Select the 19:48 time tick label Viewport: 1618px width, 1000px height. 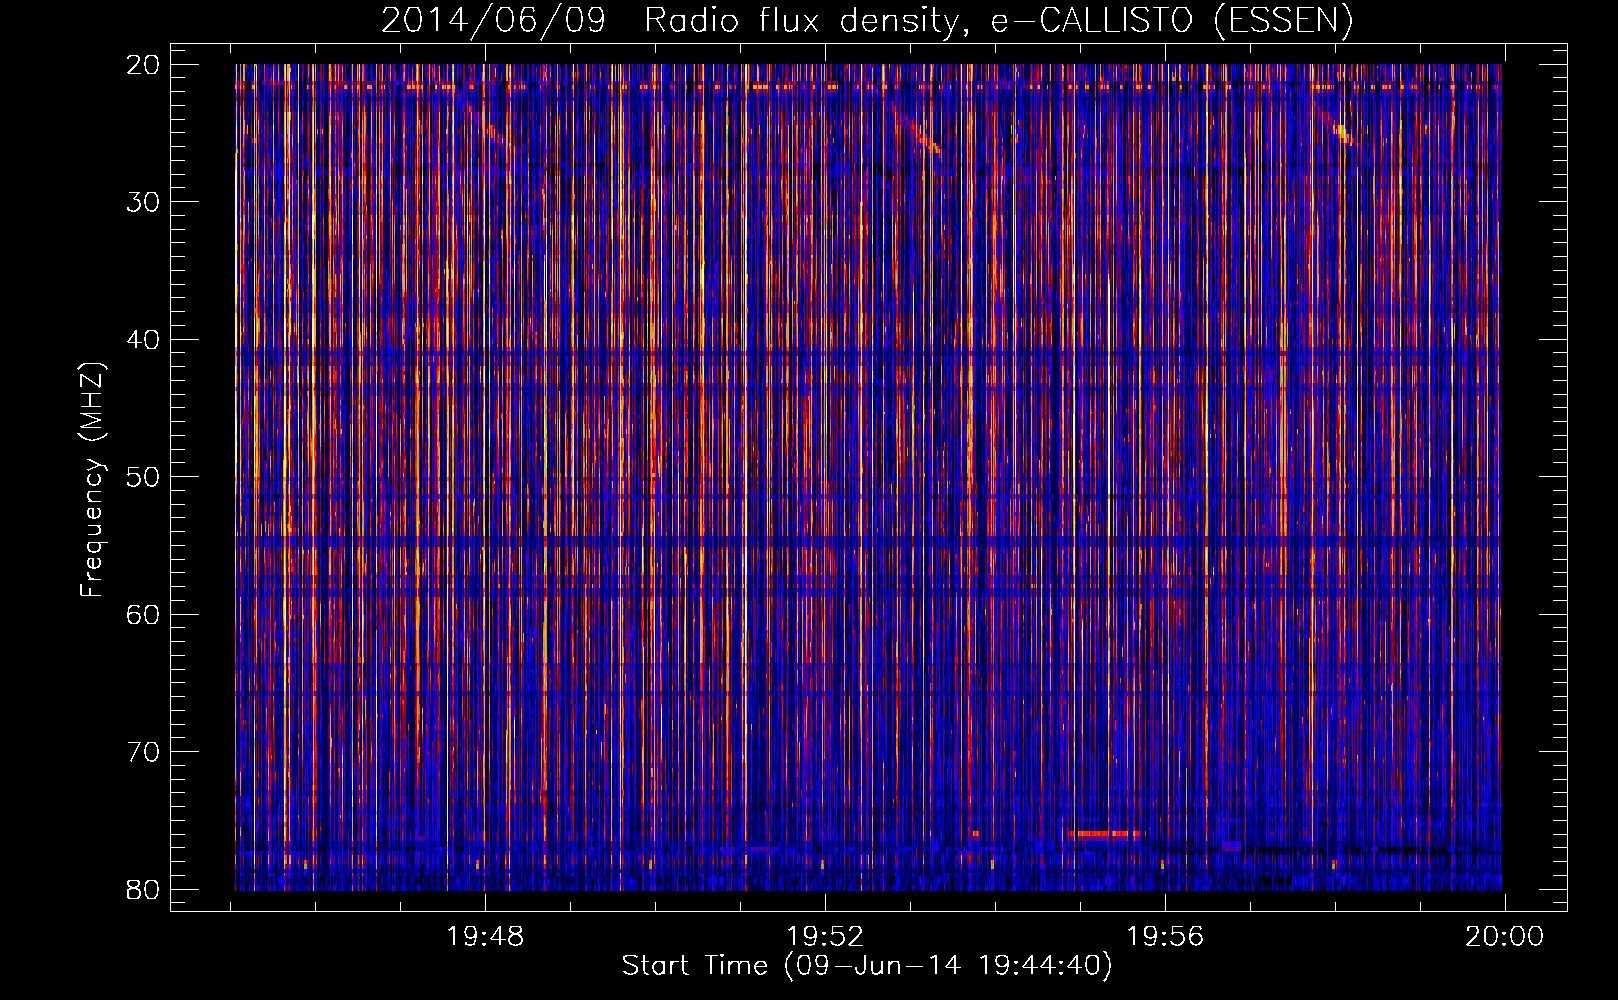(x=485, y=937)
